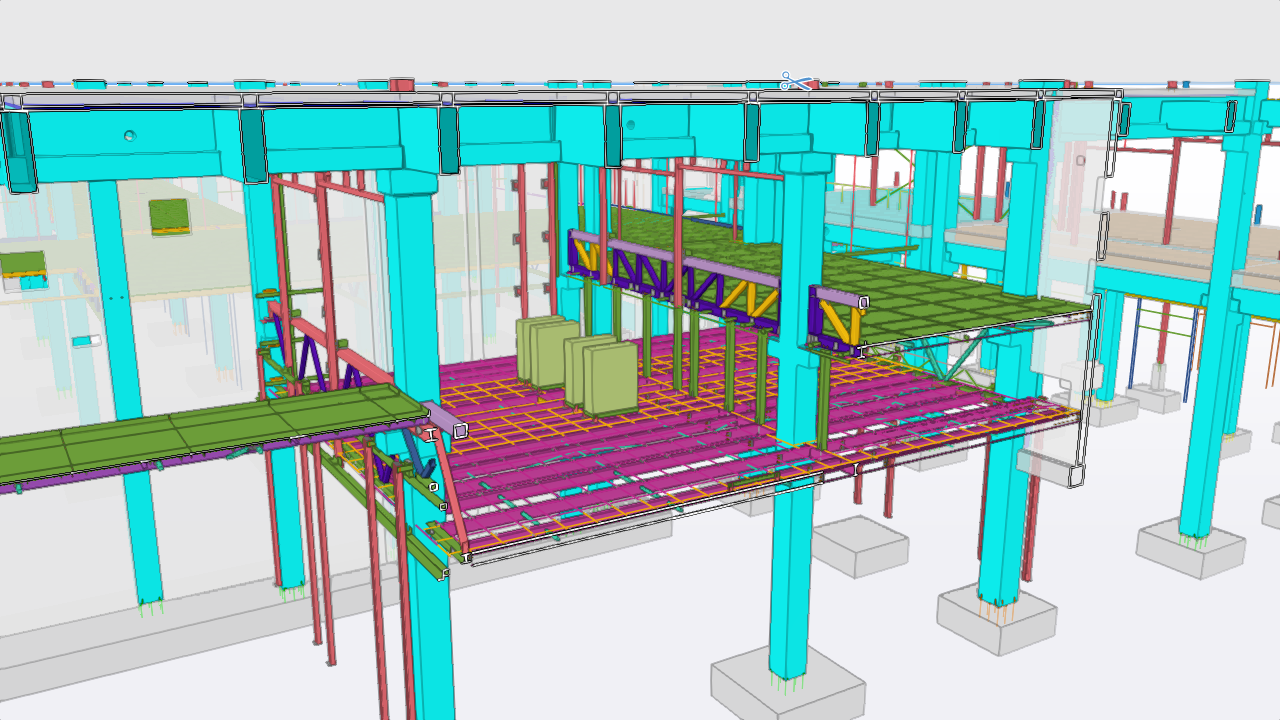Select the green square panel behind the glass wall
Viewport: 1280px width, 720px height.
click(x=168, y=215)
